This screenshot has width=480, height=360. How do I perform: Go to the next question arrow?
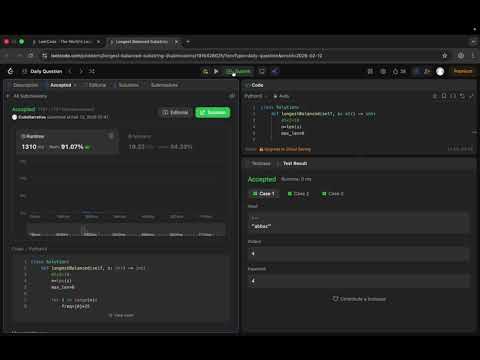81,71
